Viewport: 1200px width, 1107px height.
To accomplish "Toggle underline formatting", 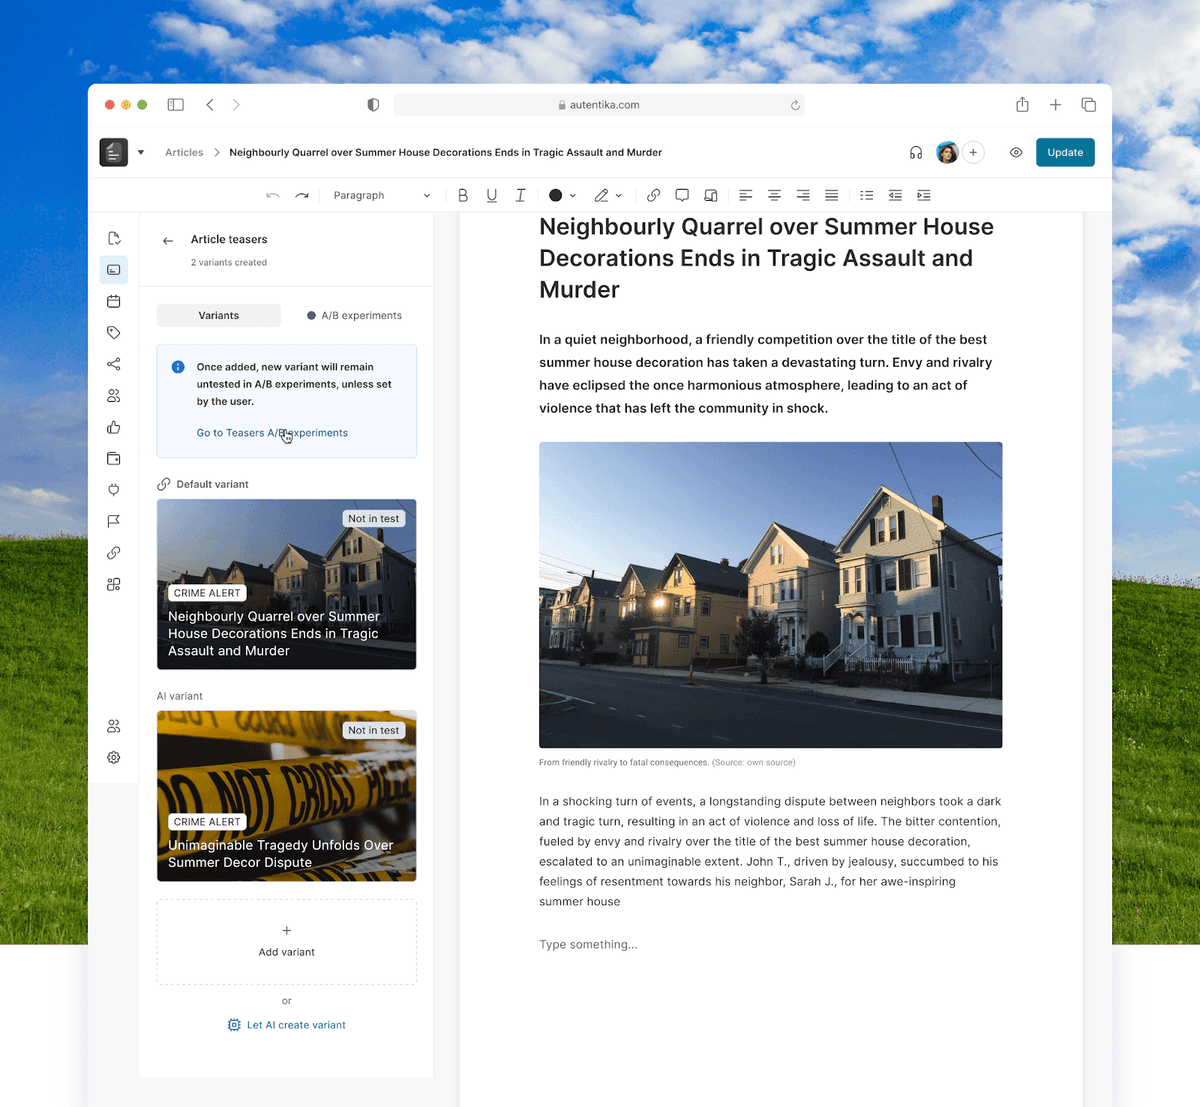I will click(x=492, y=195).
